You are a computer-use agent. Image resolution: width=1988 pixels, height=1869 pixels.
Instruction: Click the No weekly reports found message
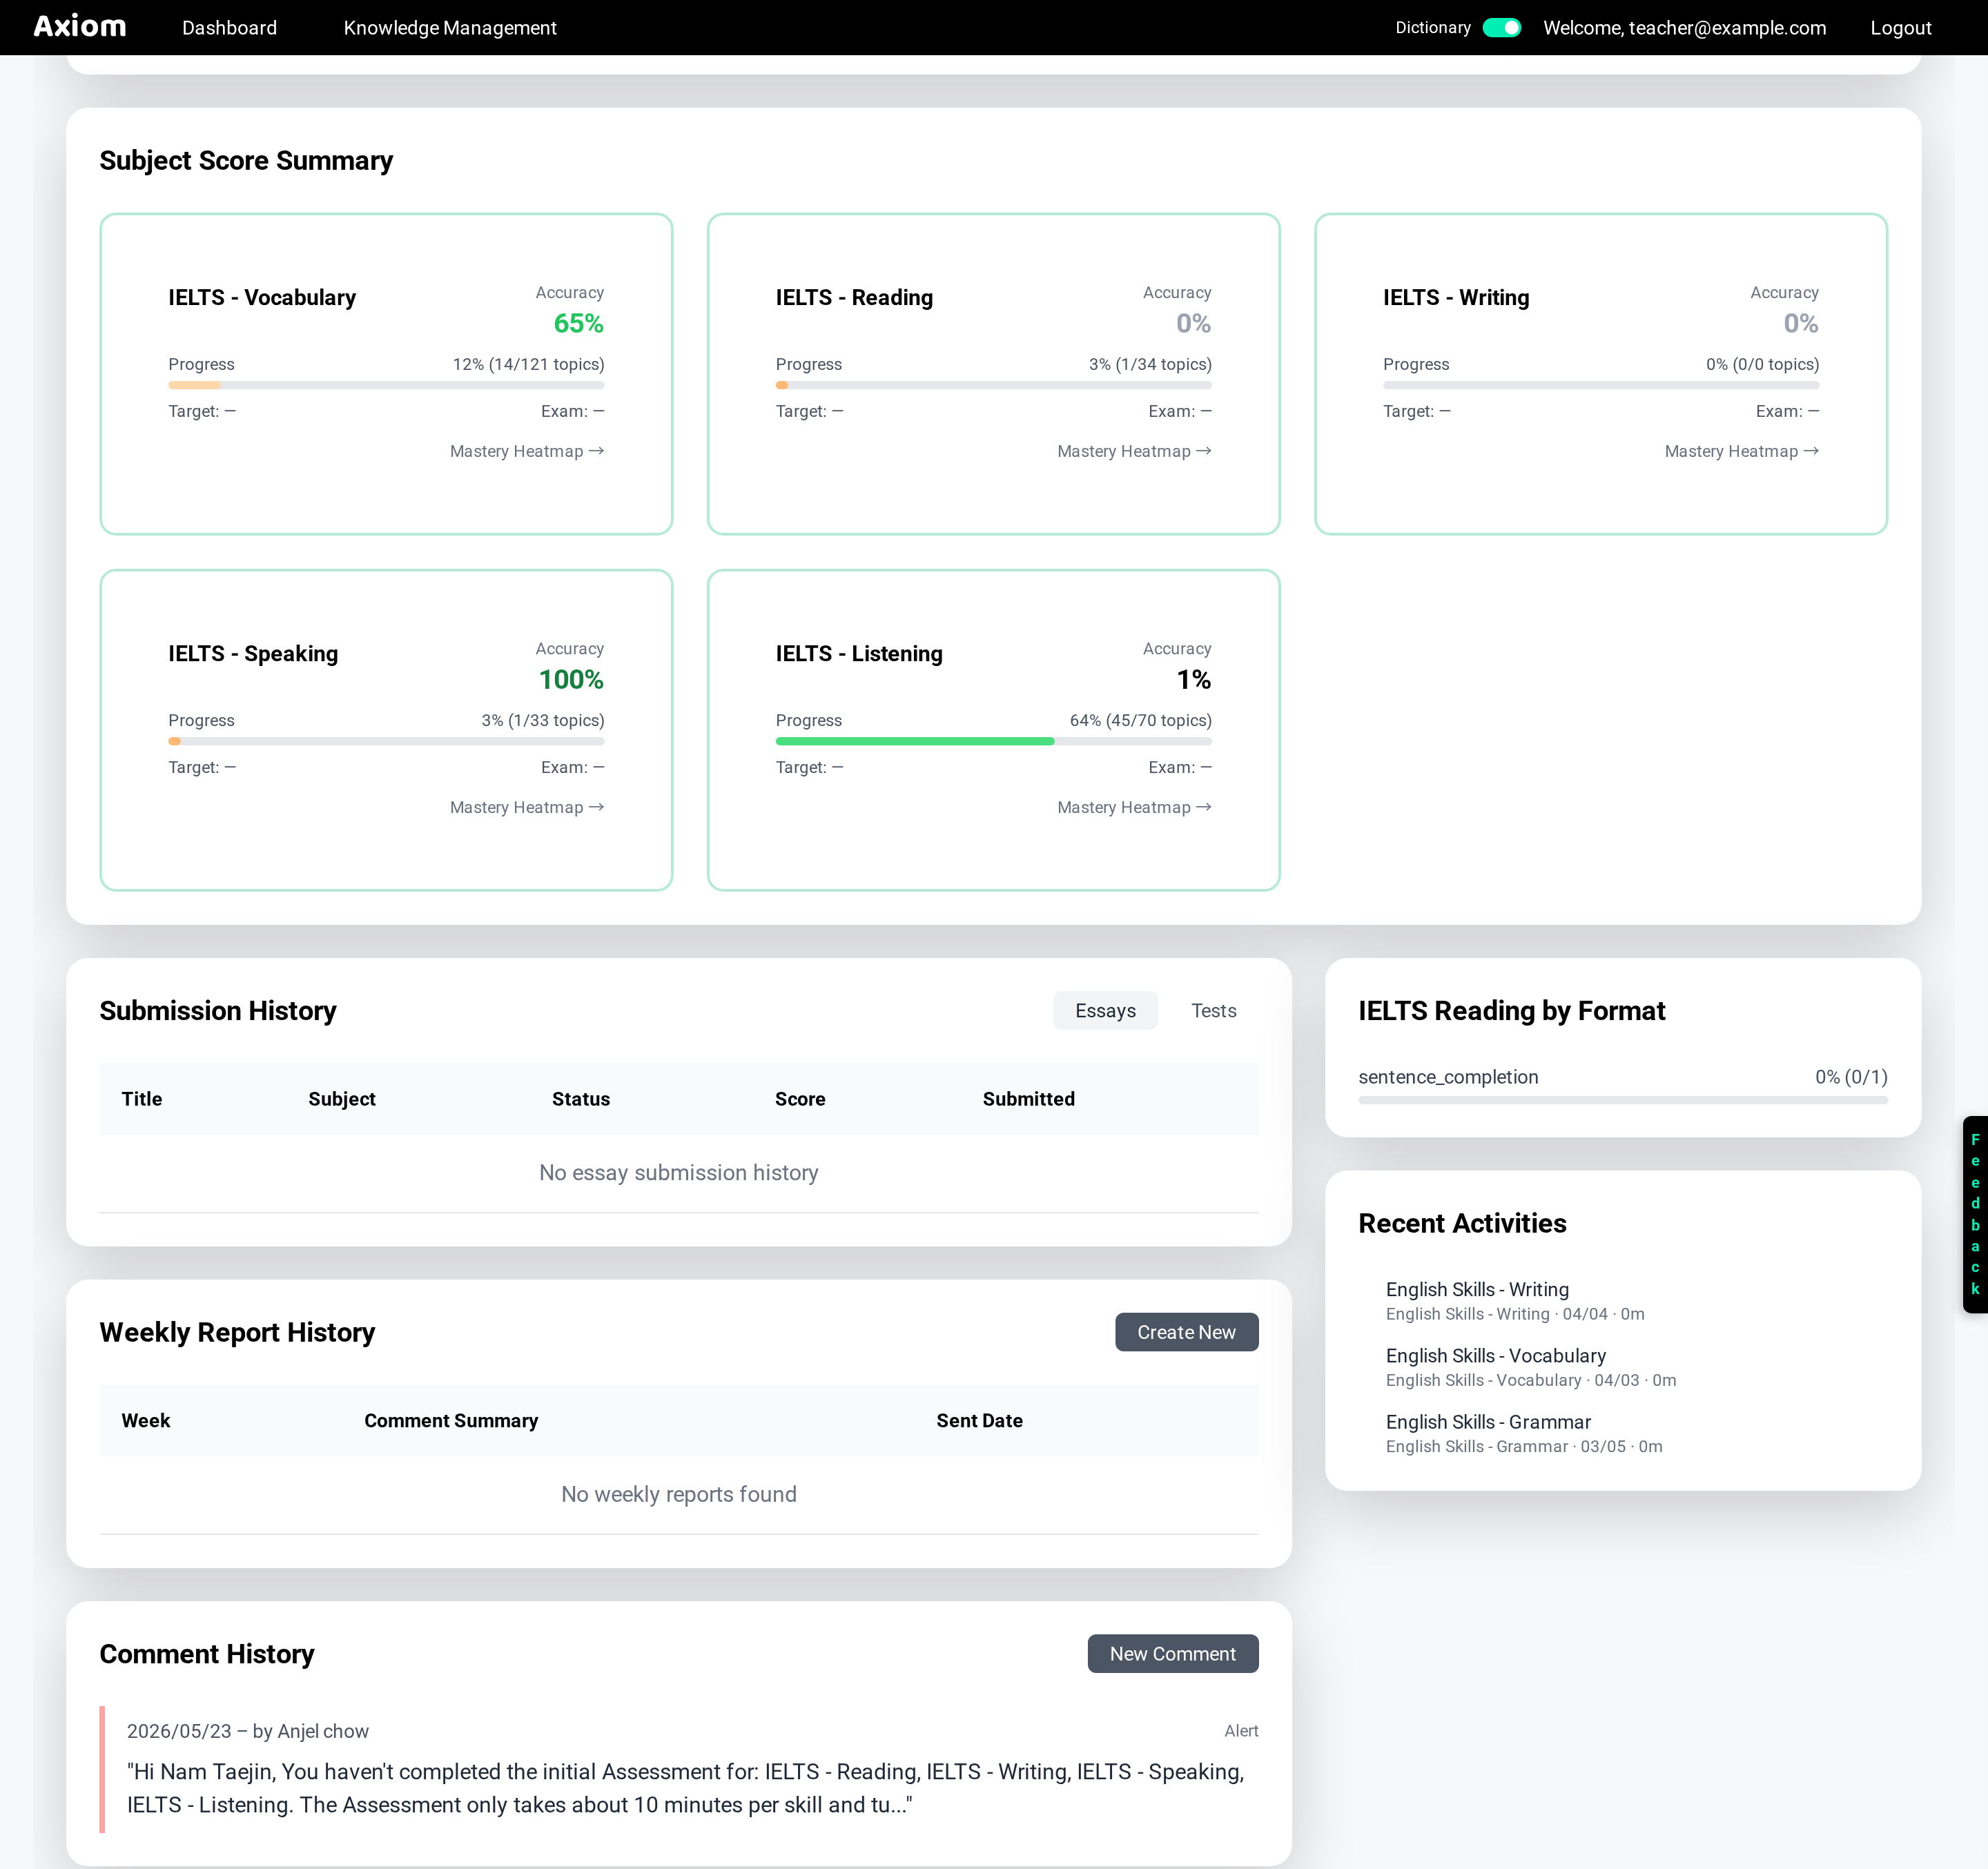click(x=678, y=1494)
